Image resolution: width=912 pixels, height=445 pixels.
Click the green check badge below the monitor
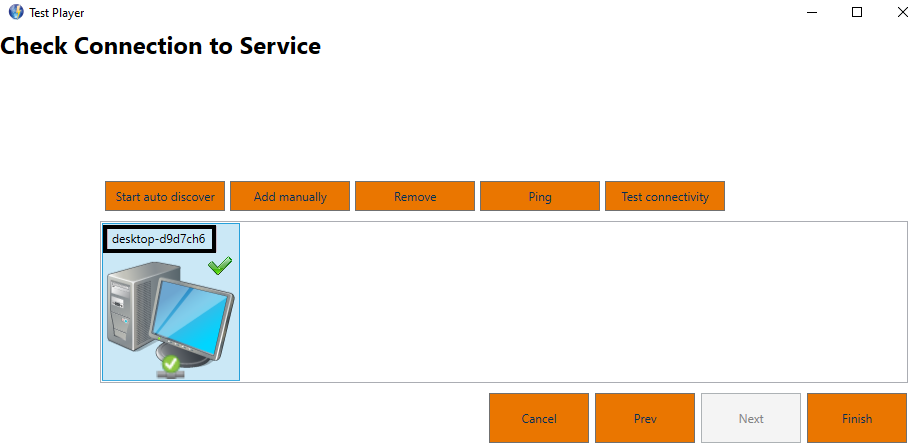(171, 364)
